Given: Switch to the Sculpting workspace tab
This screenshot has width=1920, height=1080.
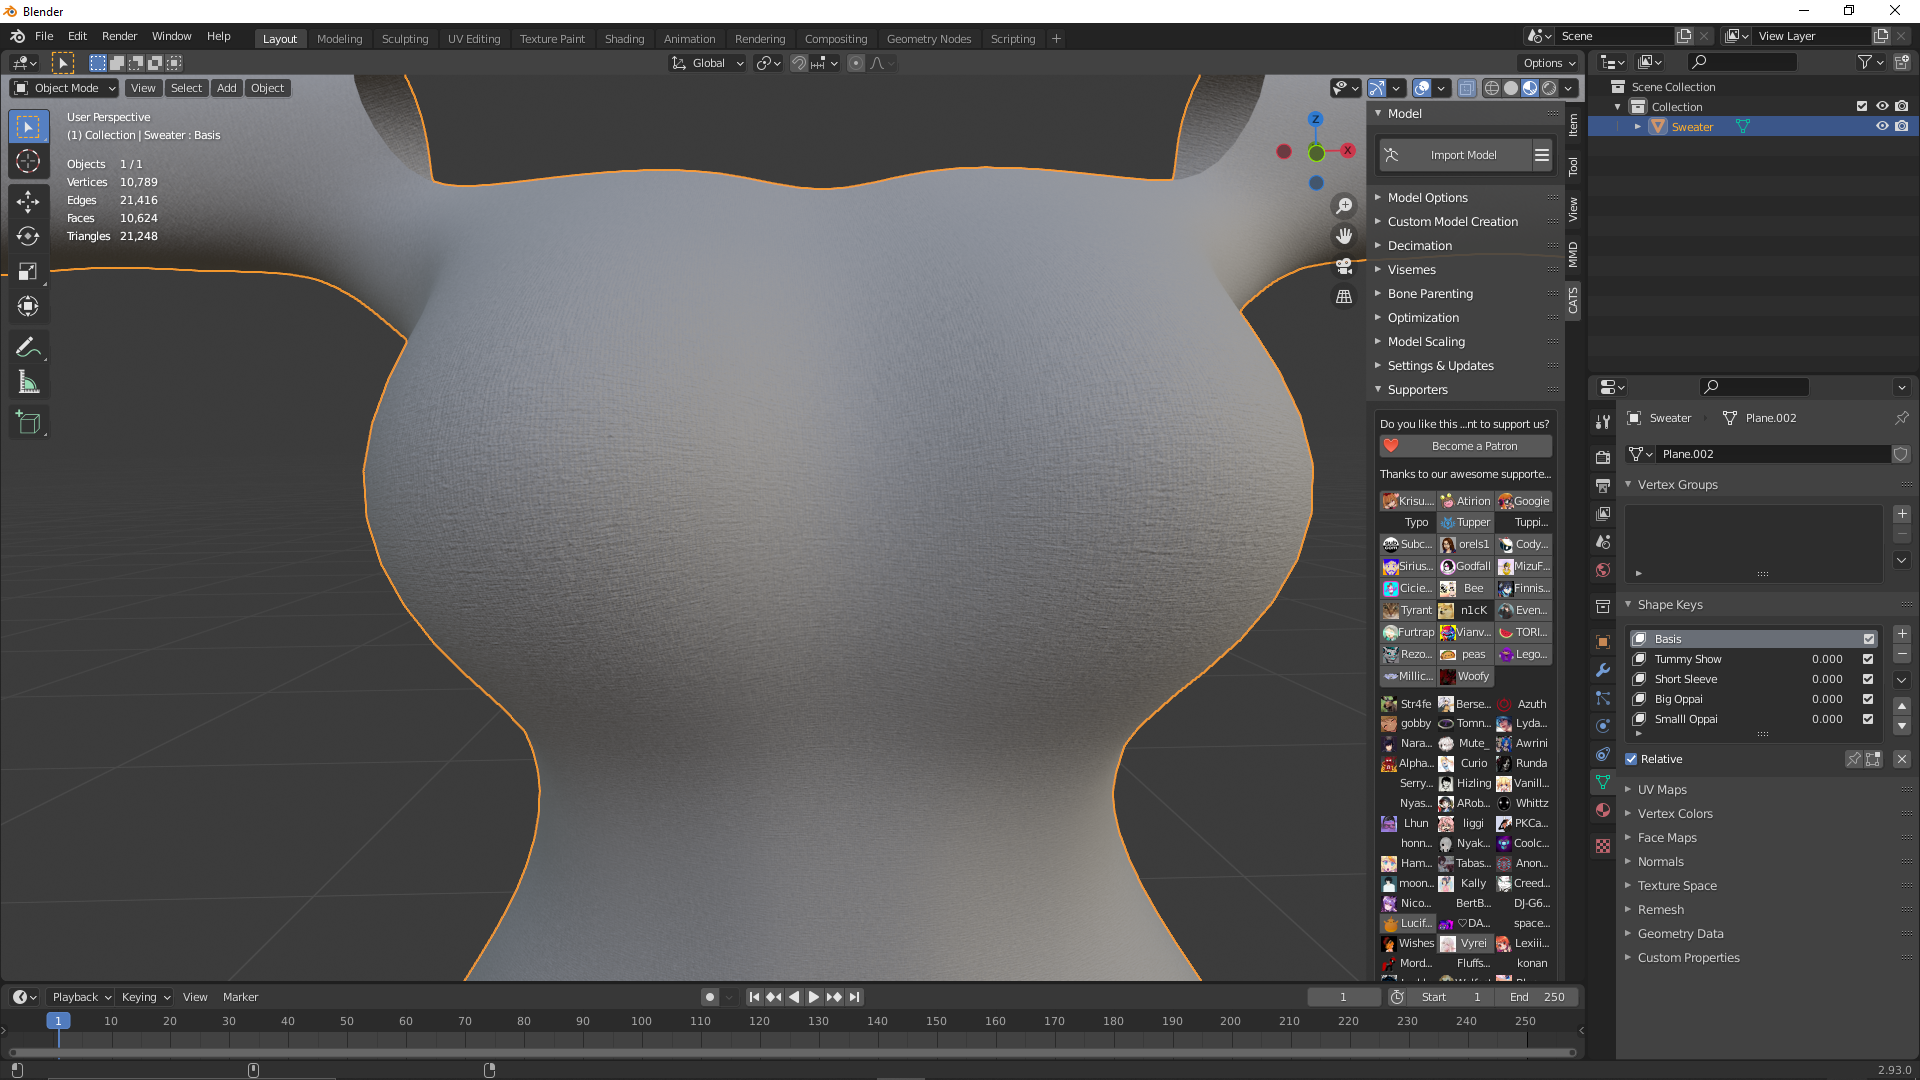Looking at the screenshot, I should (x=404, y=38).
